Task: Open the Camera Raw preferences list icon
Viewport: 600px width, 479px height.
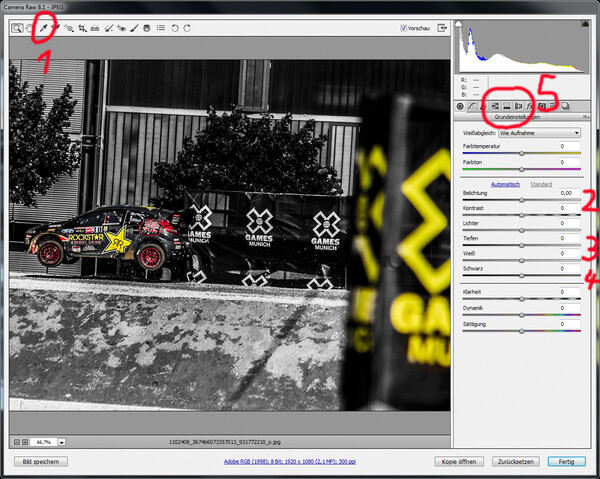Action: click(x=161, y=28)
